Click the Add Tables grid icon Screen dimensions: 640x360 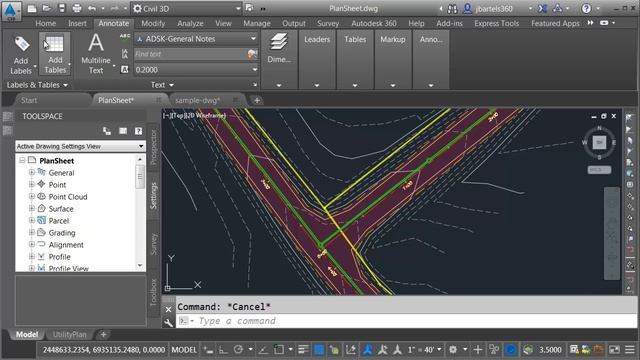pos(55,43)
